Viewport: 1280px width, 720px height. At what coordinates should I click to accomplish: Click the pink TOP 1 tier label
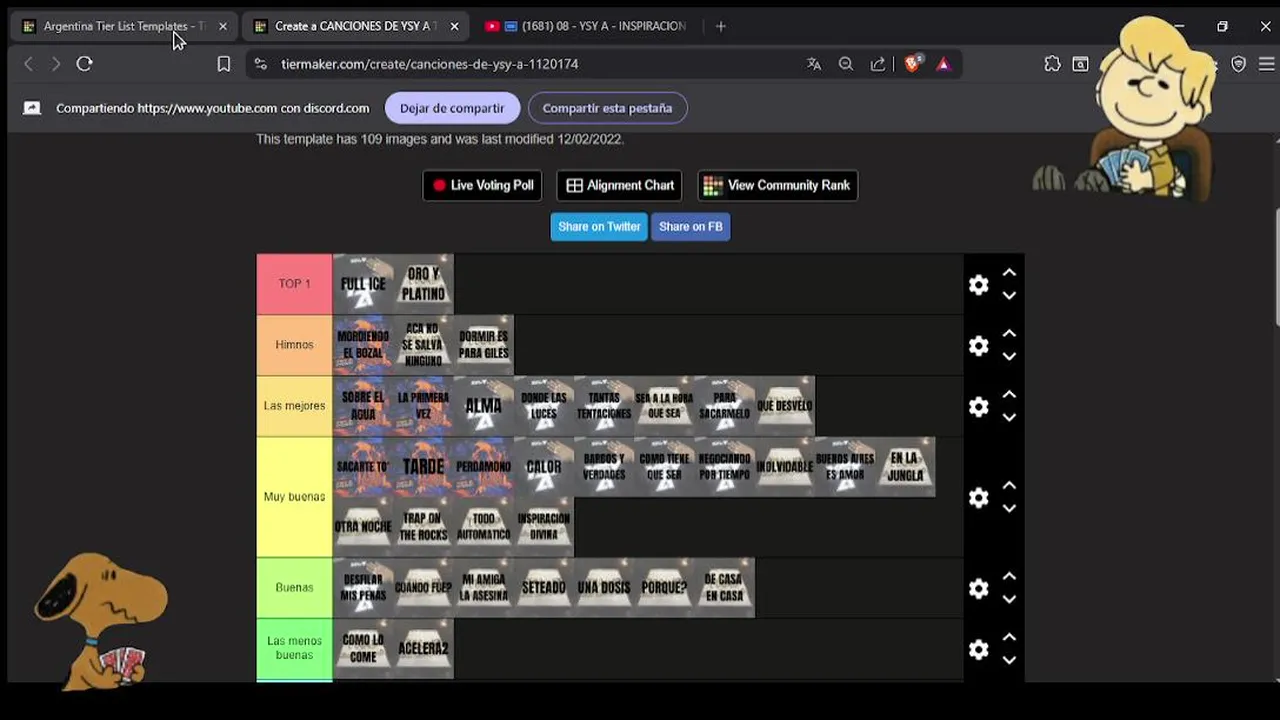(294, 284)
